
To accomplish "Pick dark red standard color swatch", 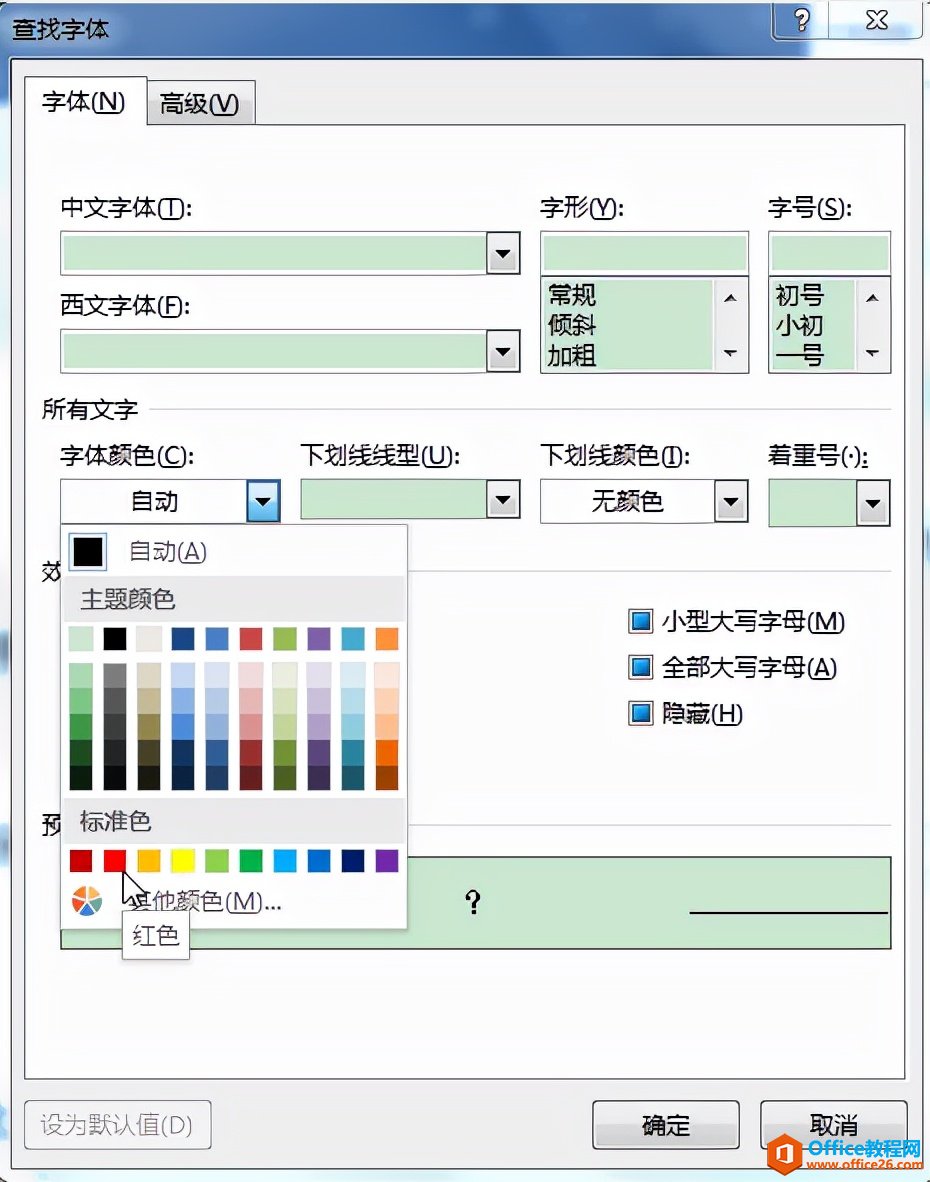I will 81,860.
